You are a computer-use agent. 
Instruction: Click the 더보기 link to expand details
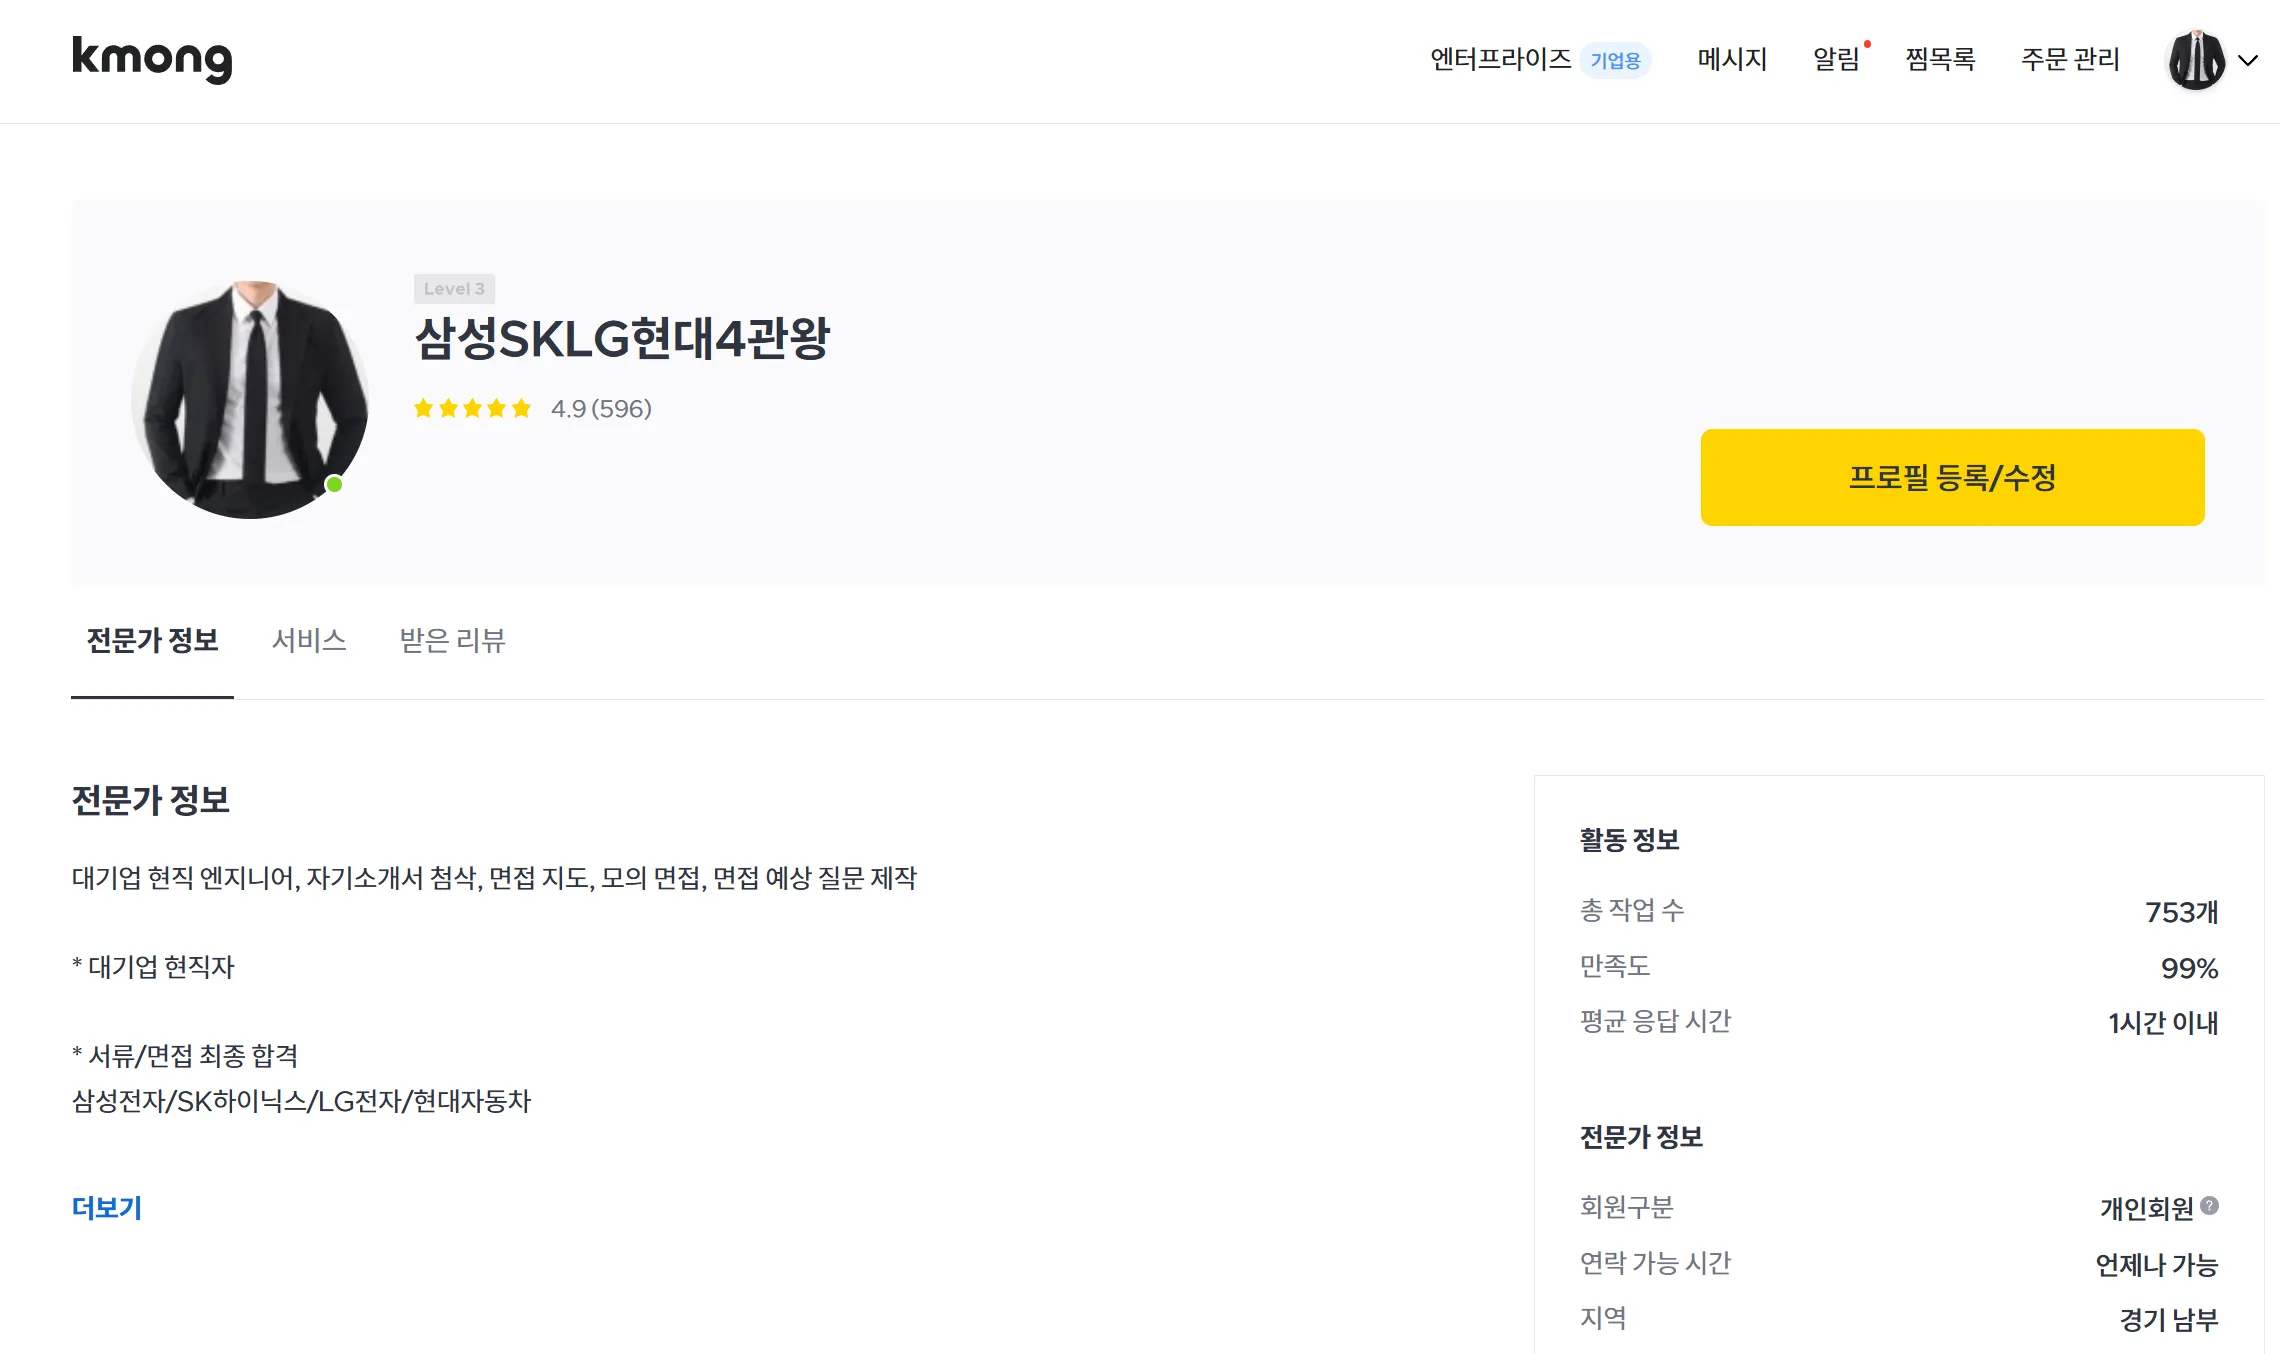coord(106,1207)
